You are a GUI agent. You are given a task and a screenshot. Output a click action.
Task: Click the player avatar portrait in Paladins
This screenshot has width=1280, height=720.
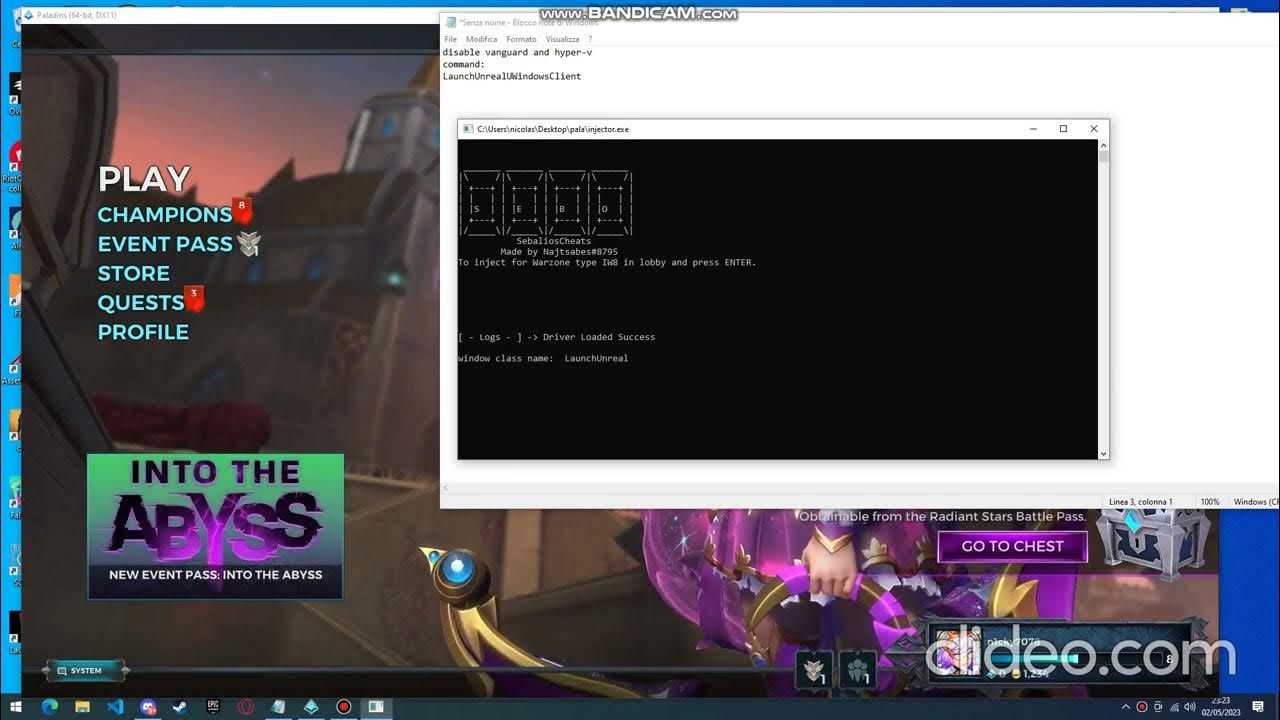click(x=957, y=654)
